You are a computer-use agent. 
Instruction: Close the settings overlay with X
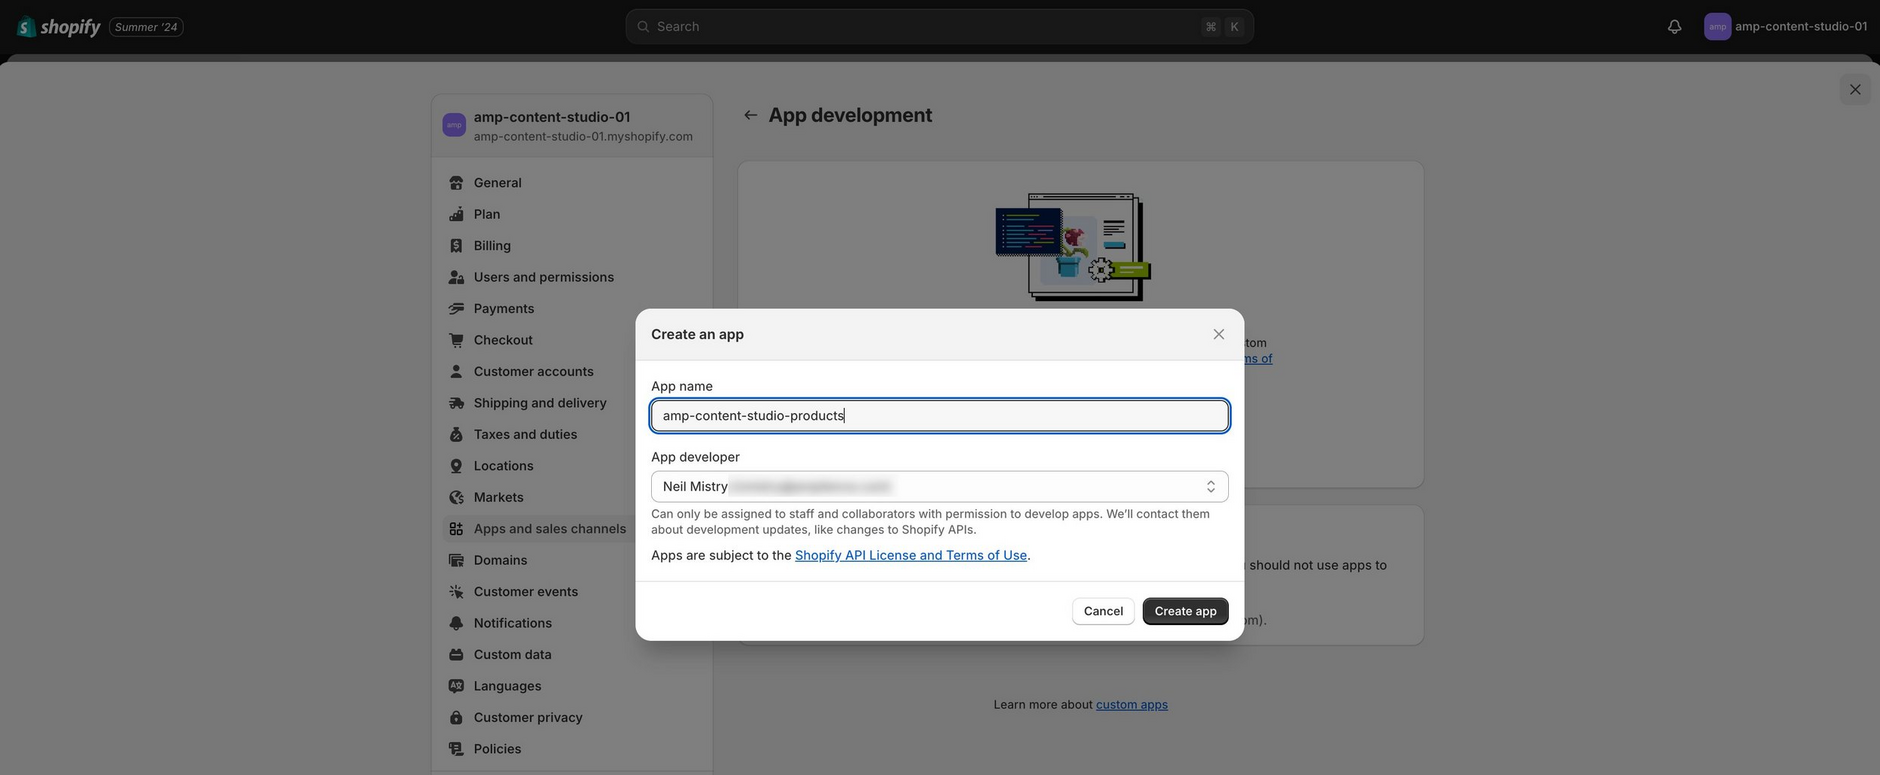point(1855,90)
